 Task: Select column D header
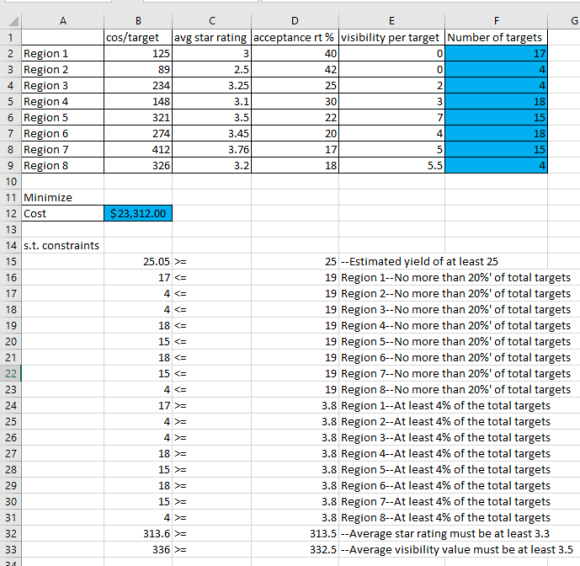pos(295,21)
